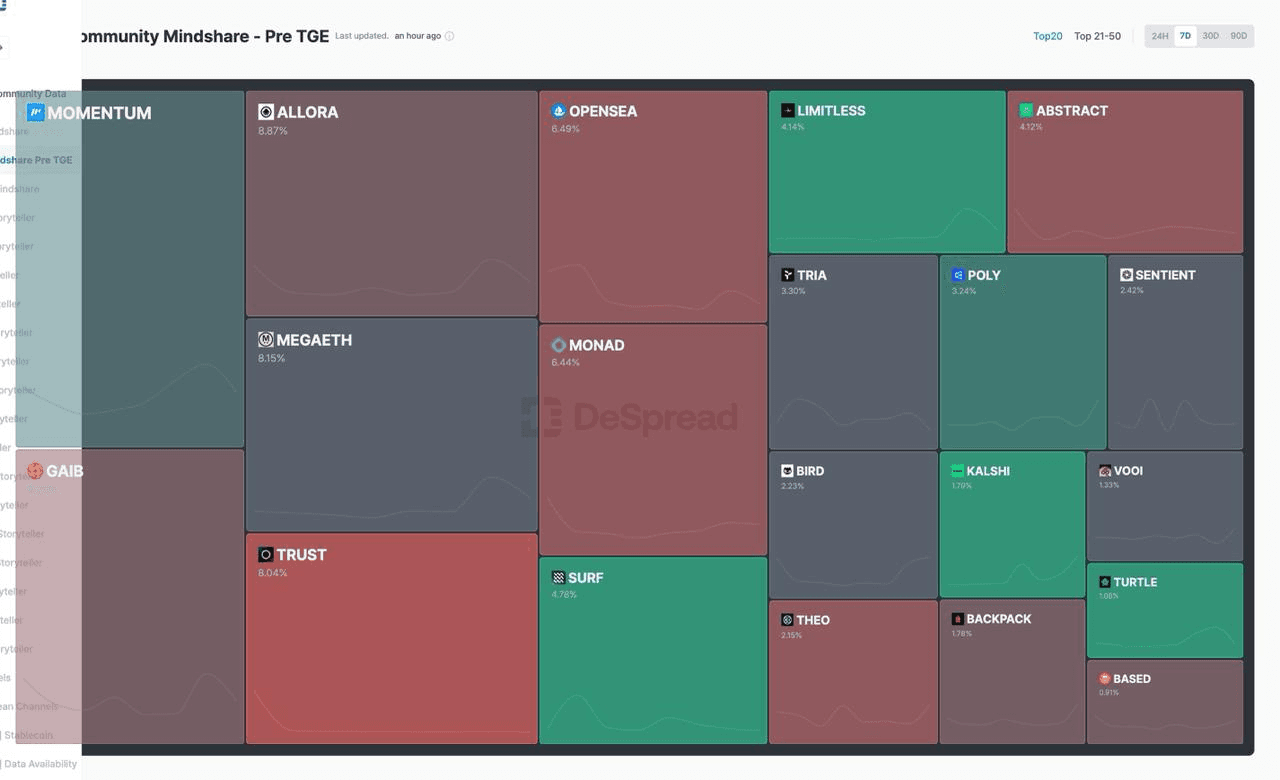
Task: Open the Data Availability sidebar link
Action: click(40, 764)
